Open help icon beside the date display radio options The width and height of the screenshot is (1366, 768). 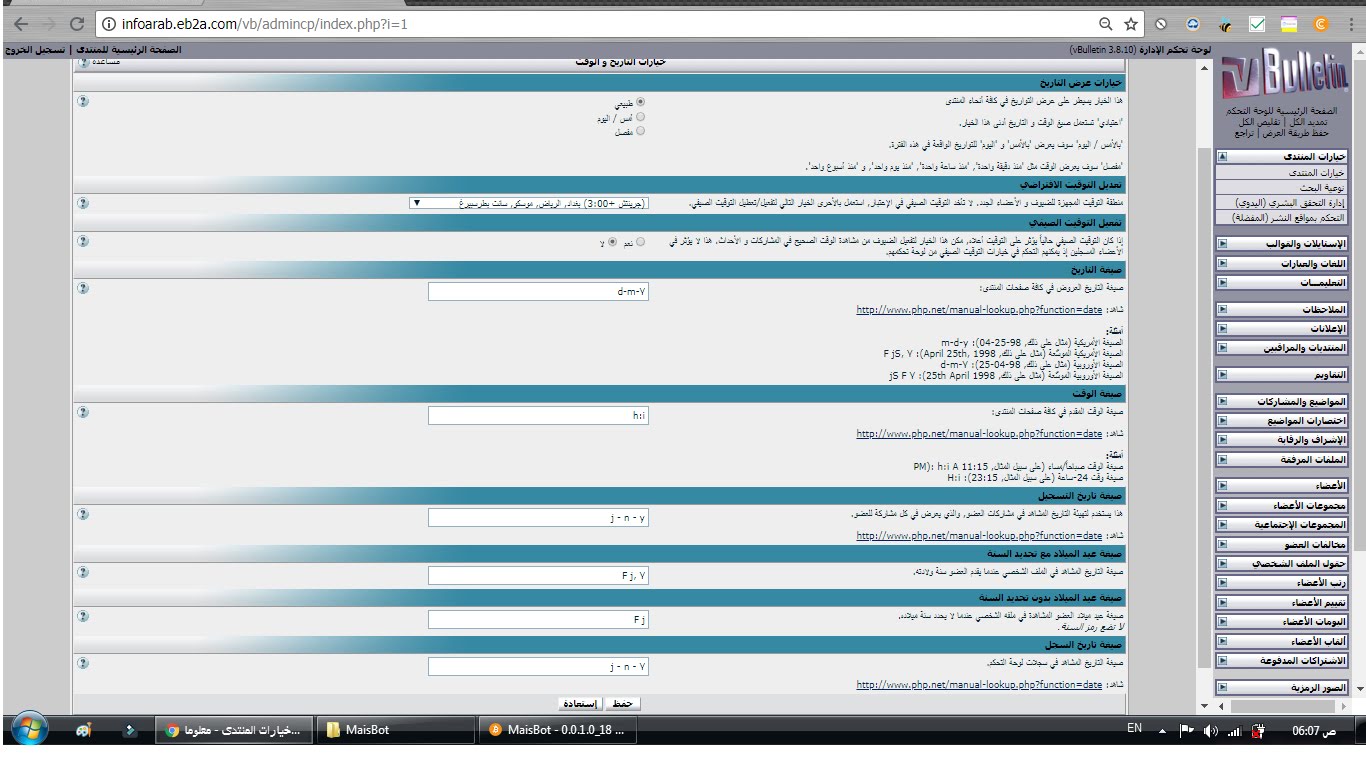83,101
